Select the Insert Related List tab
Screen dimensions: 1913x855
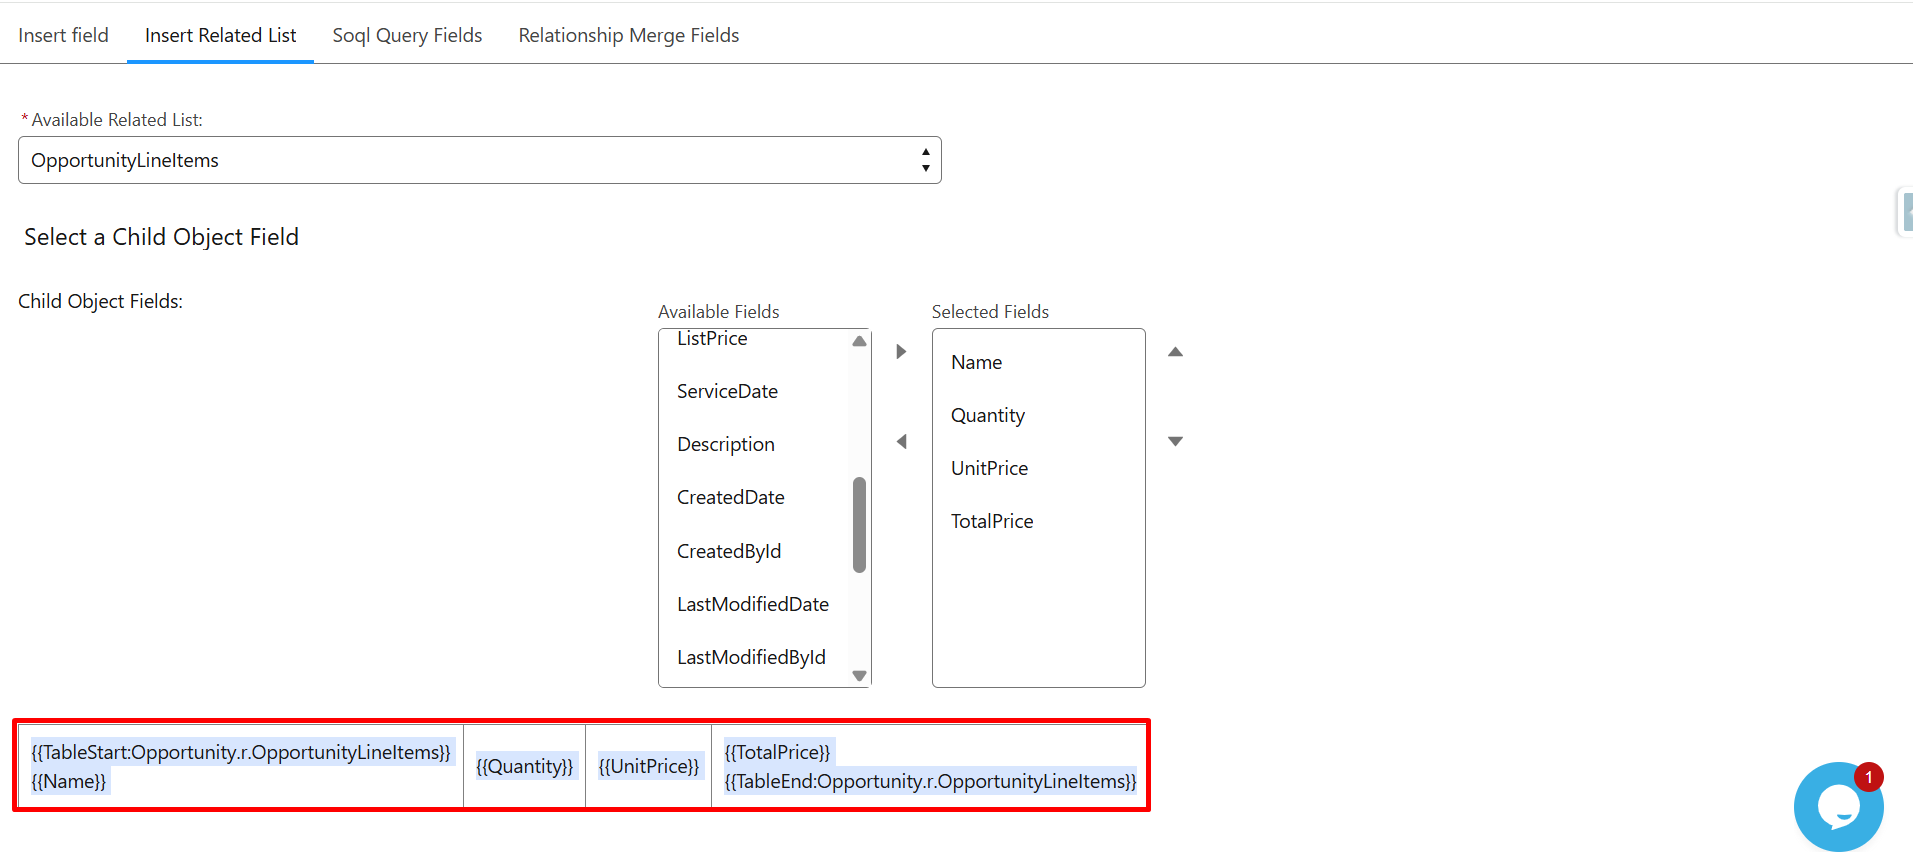point(220,35)
